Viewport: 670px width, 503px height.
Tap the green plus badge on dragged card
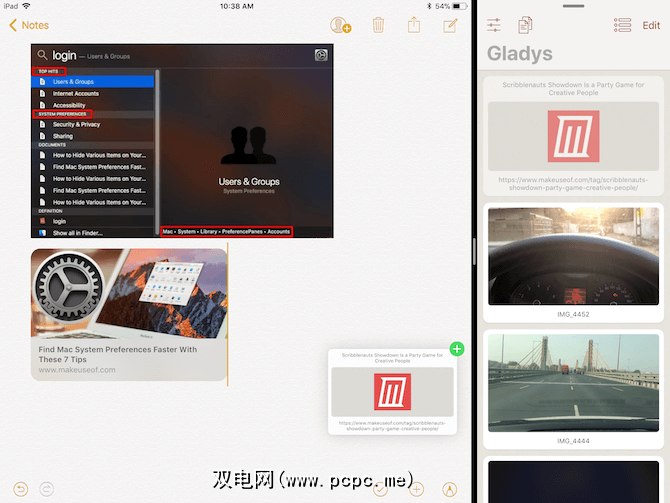[457, 349]
